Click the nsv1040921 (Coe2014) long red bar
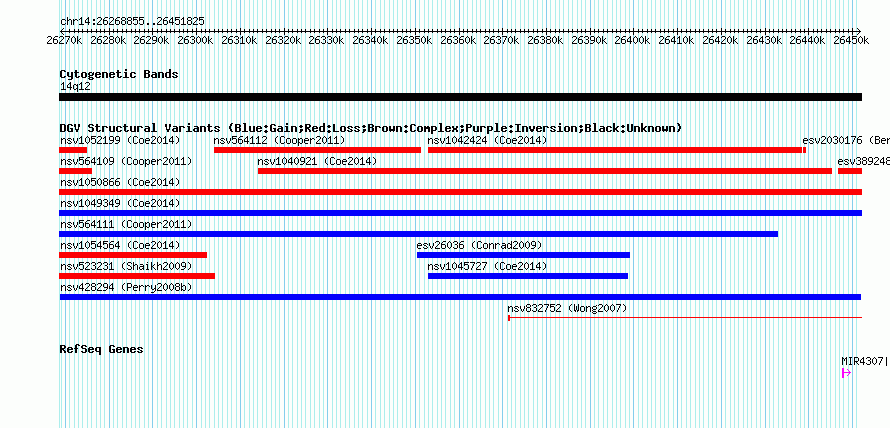The image size is (890, 428). 545,171
